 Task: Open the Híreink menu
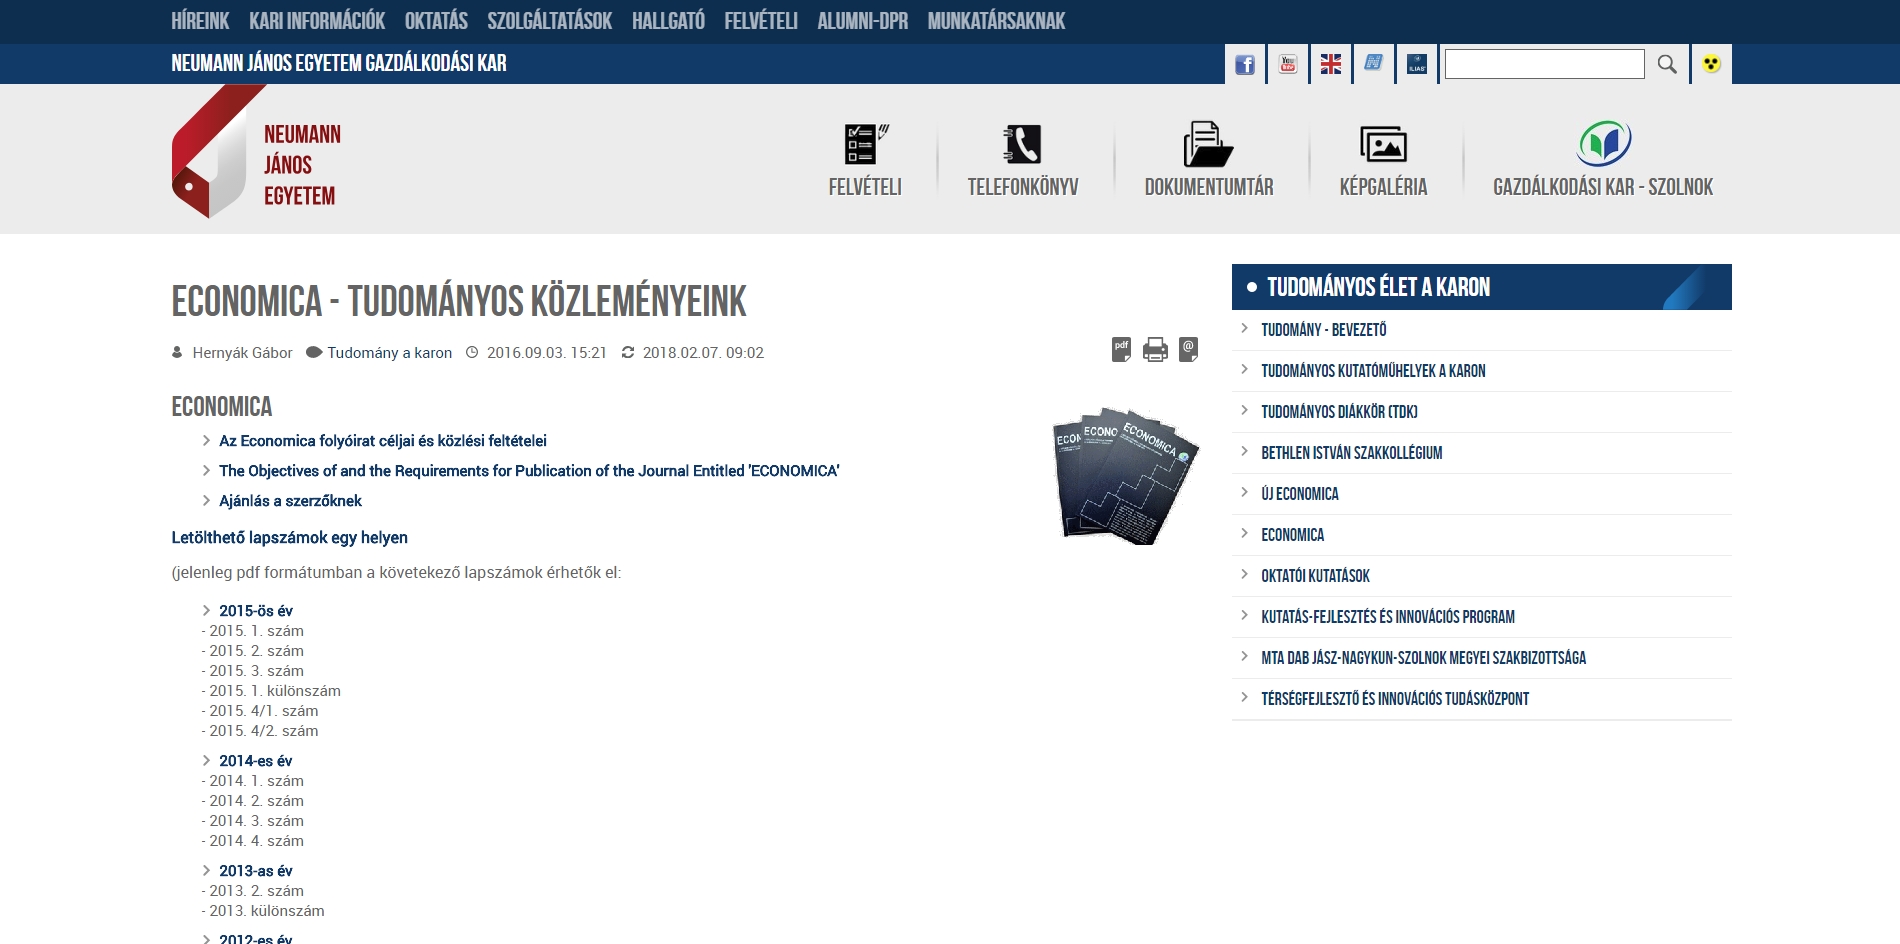coord(200,21)
